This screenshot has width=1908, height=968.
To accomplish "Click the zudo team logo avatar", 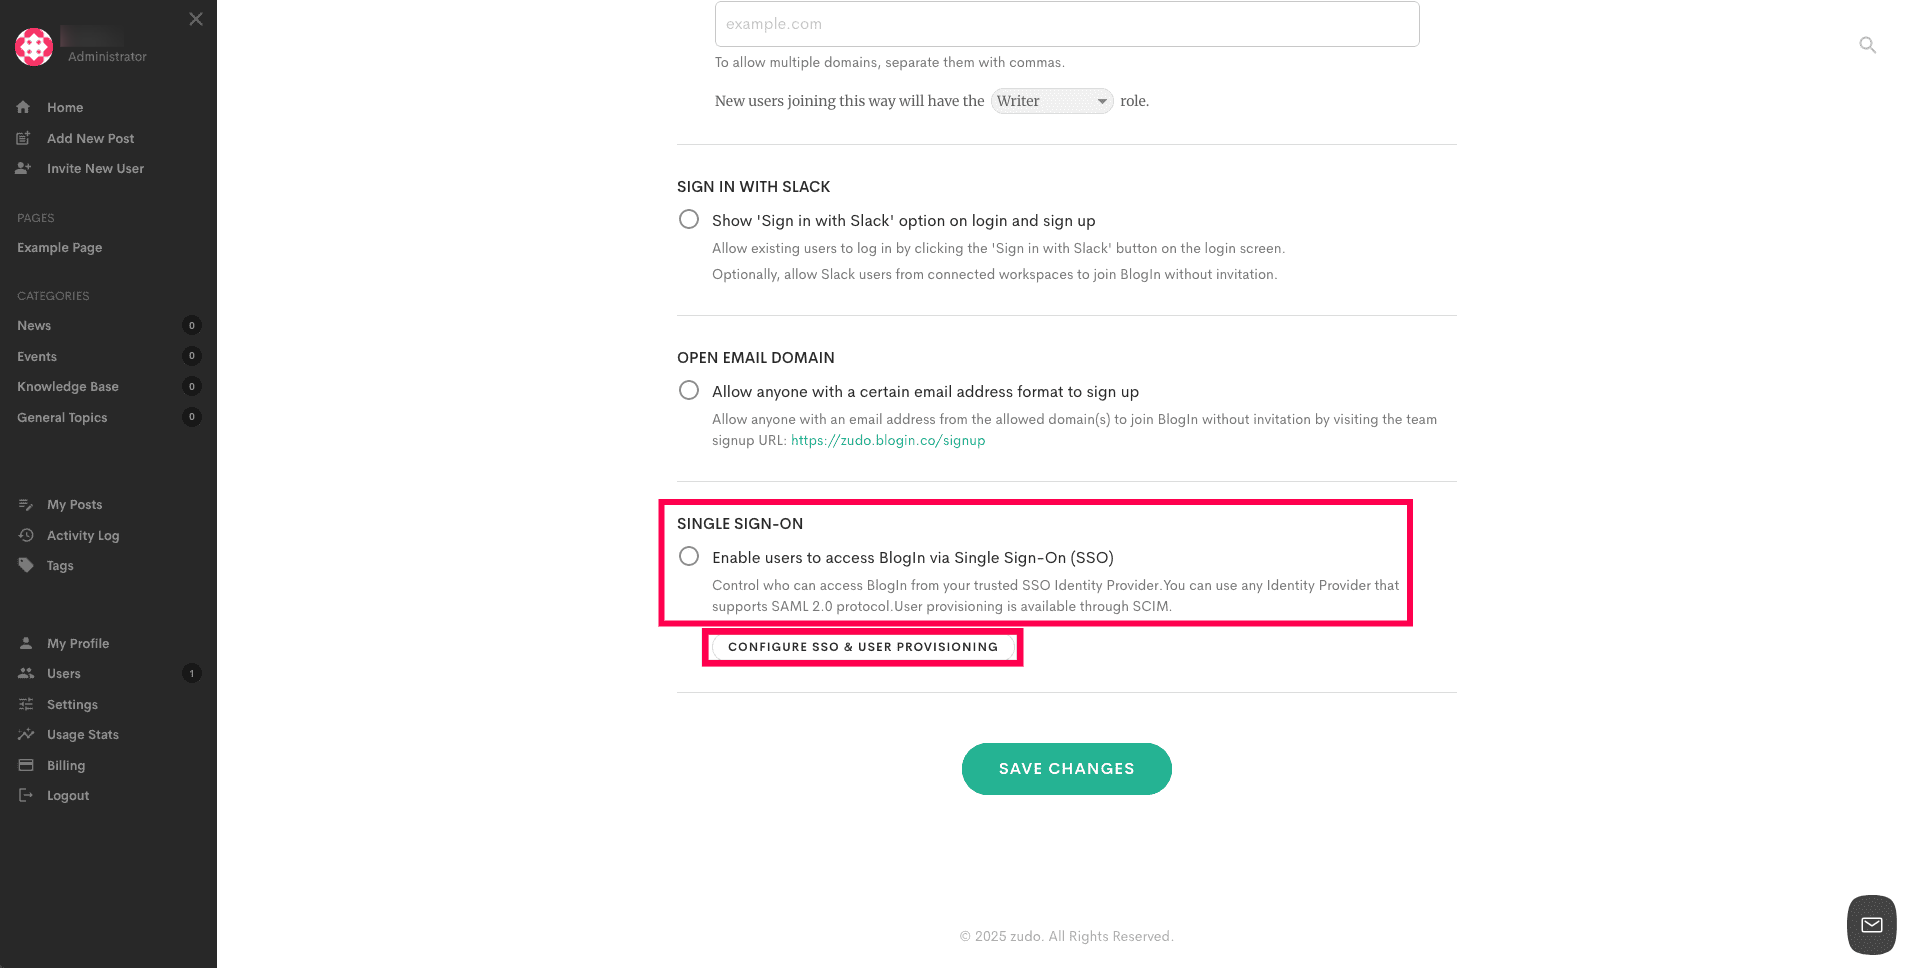I will click(x=34, y=46).
